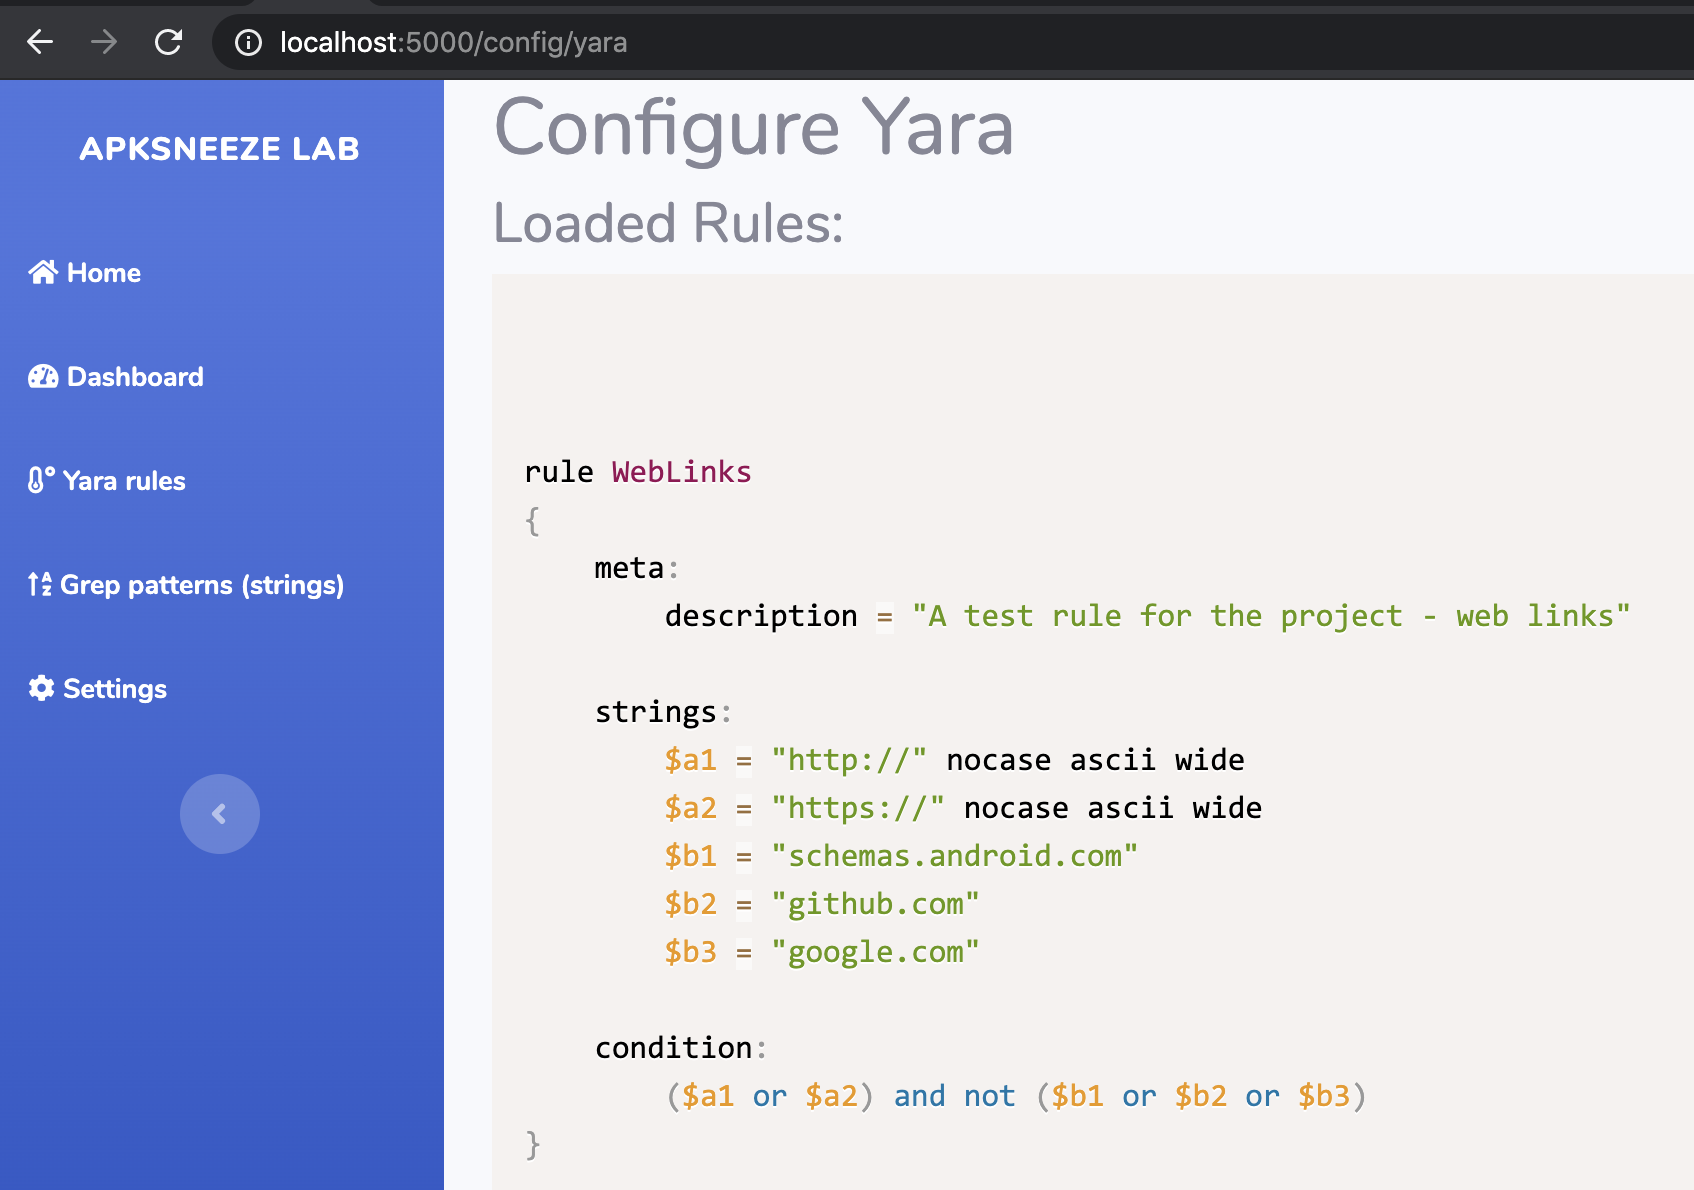Click the Grep patterns sort icon
This screenshot has width=1694, height=1190.
(x=40, y=584)
